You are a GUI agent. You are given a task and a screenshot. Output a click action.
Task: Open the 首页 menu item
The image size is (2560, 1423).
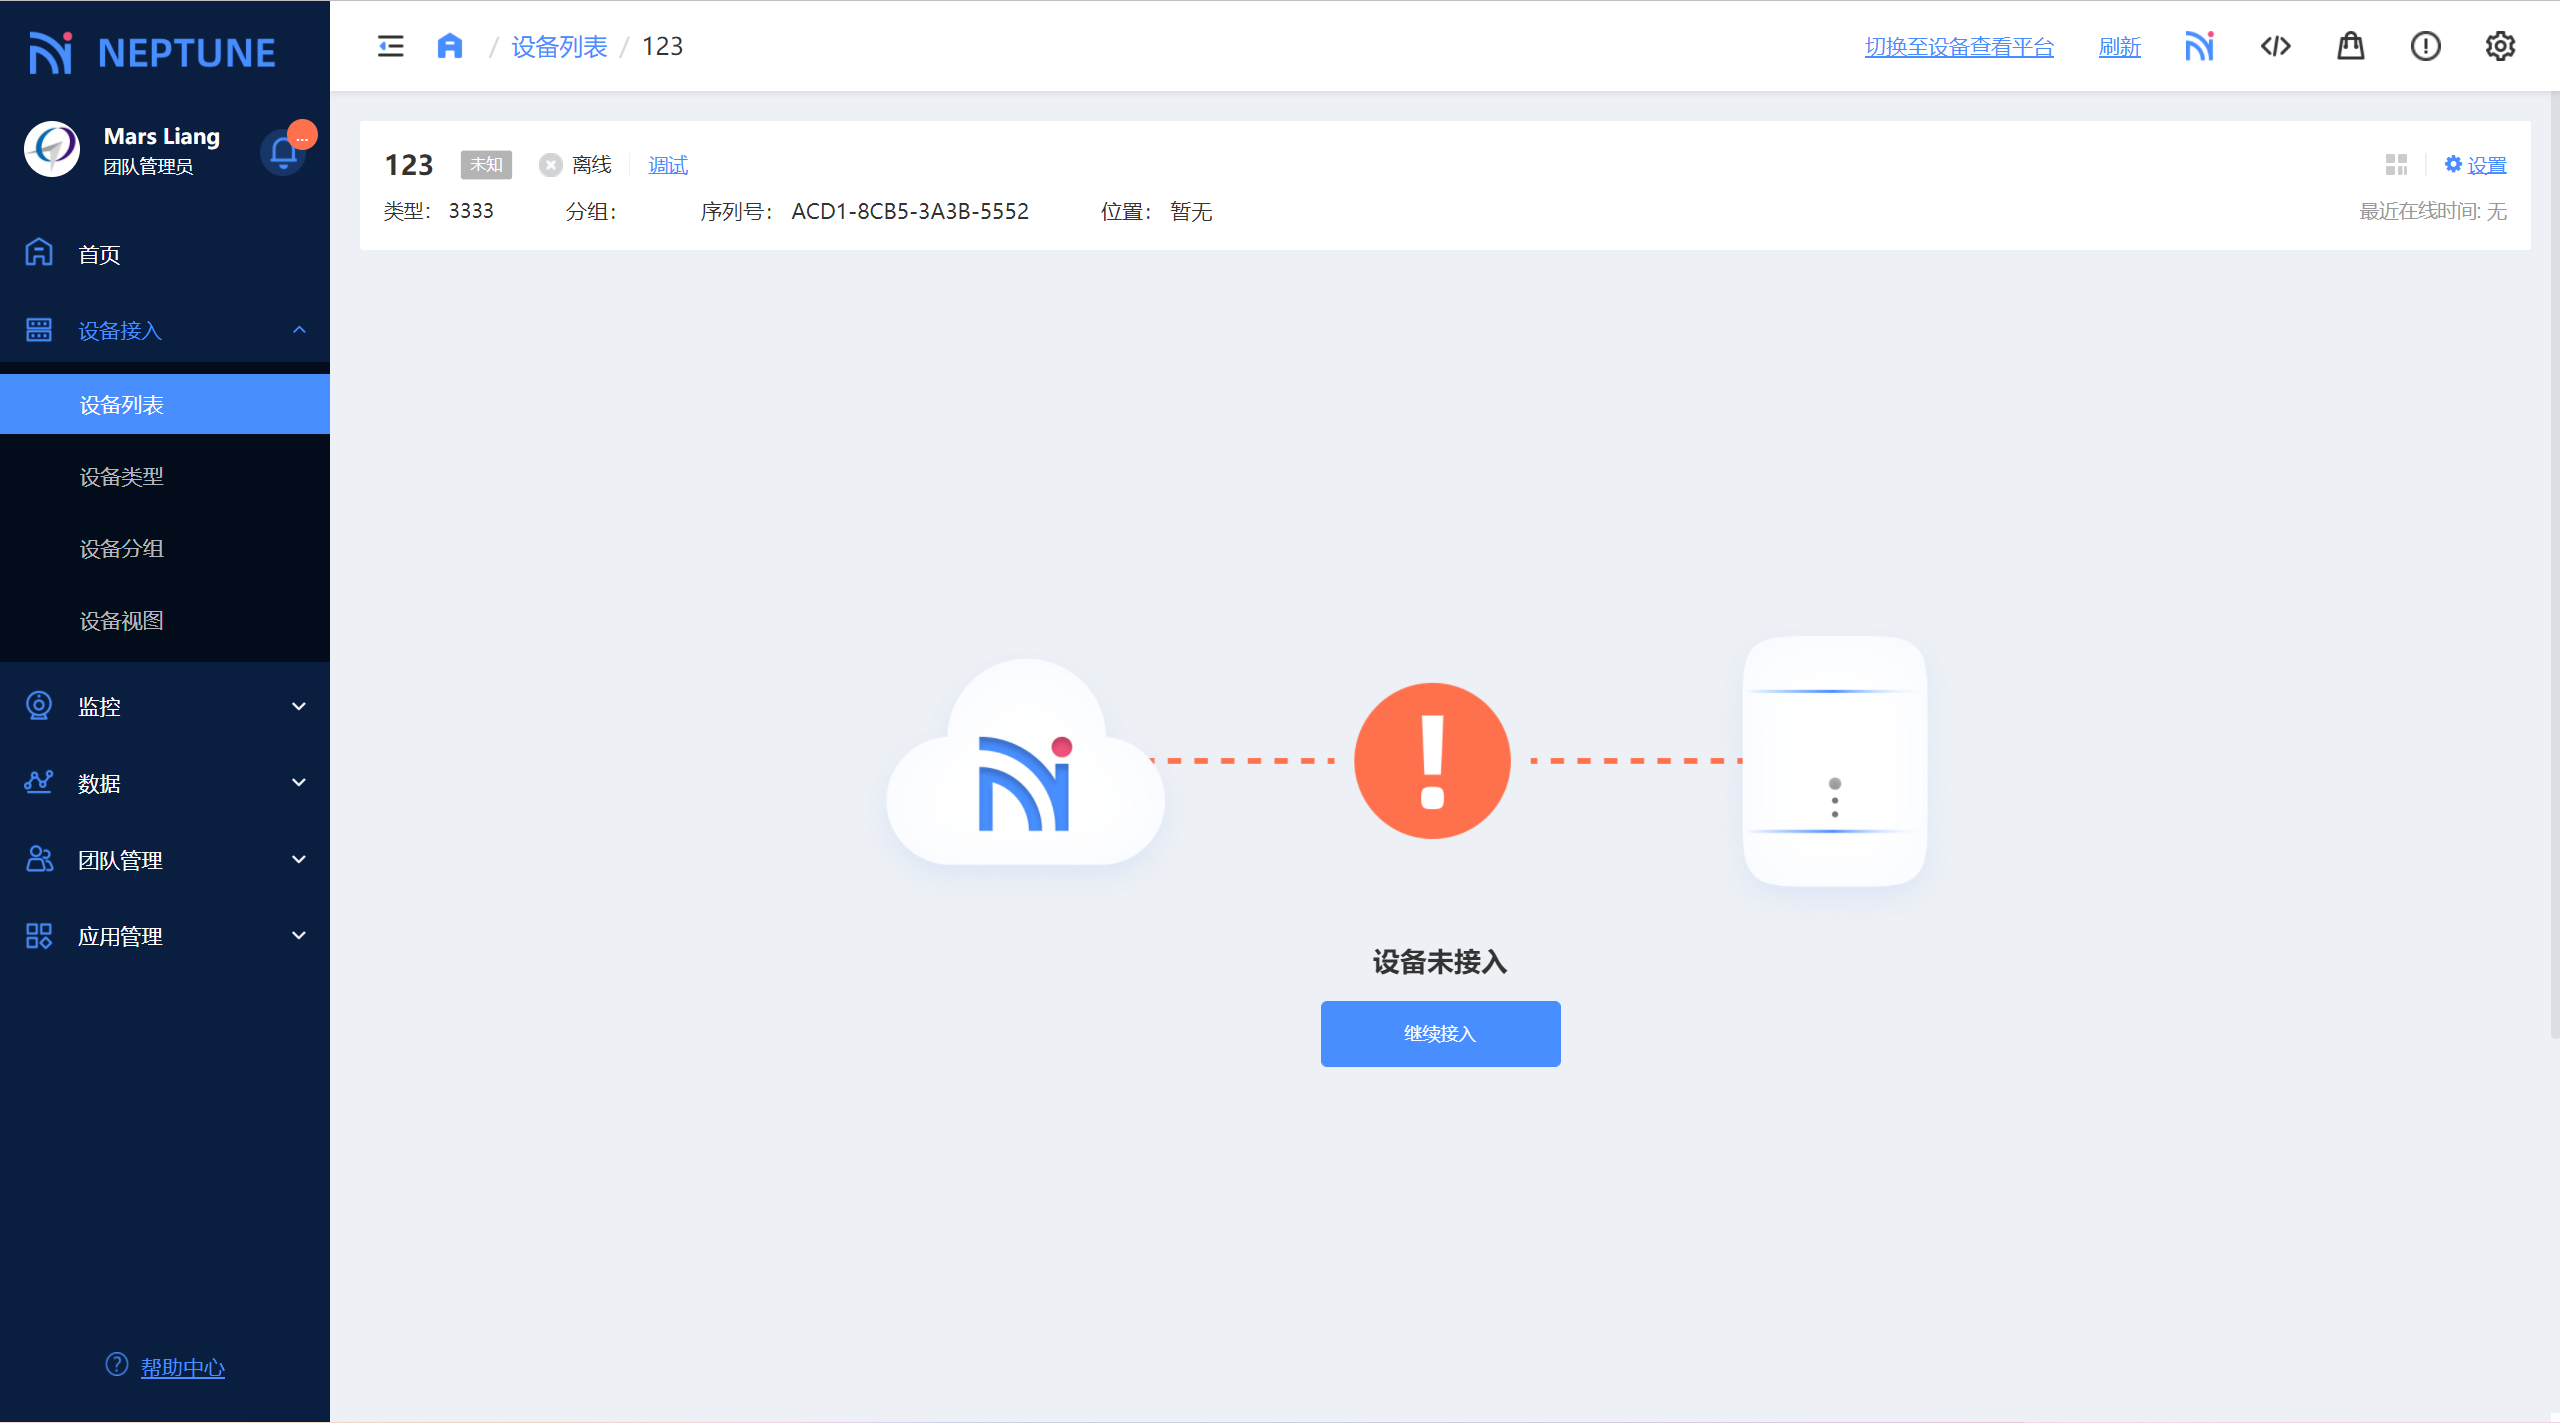[165, 254]
